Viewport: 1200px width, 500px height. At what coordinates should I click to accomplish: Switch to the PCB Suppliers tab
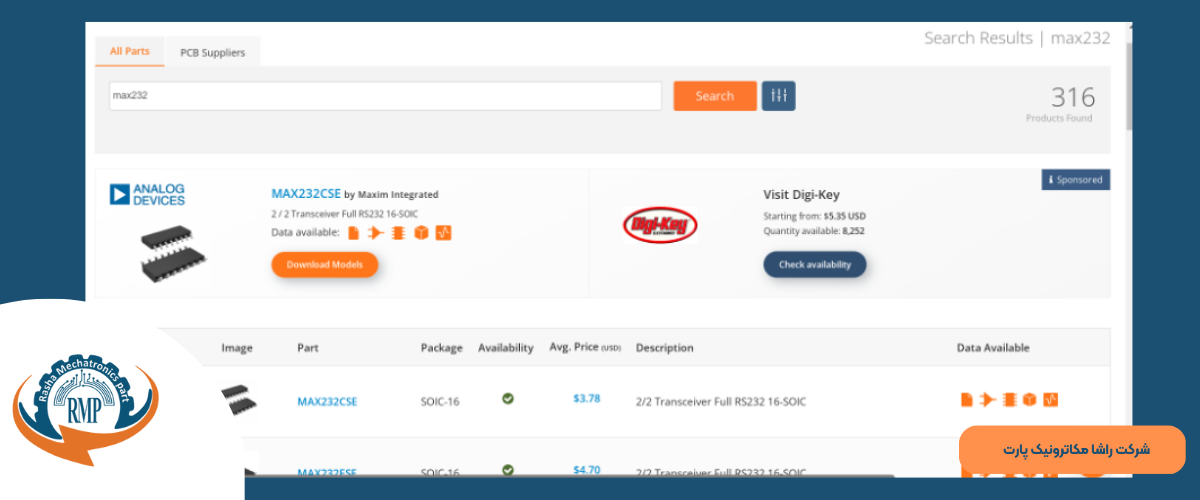tap(212, 52)
